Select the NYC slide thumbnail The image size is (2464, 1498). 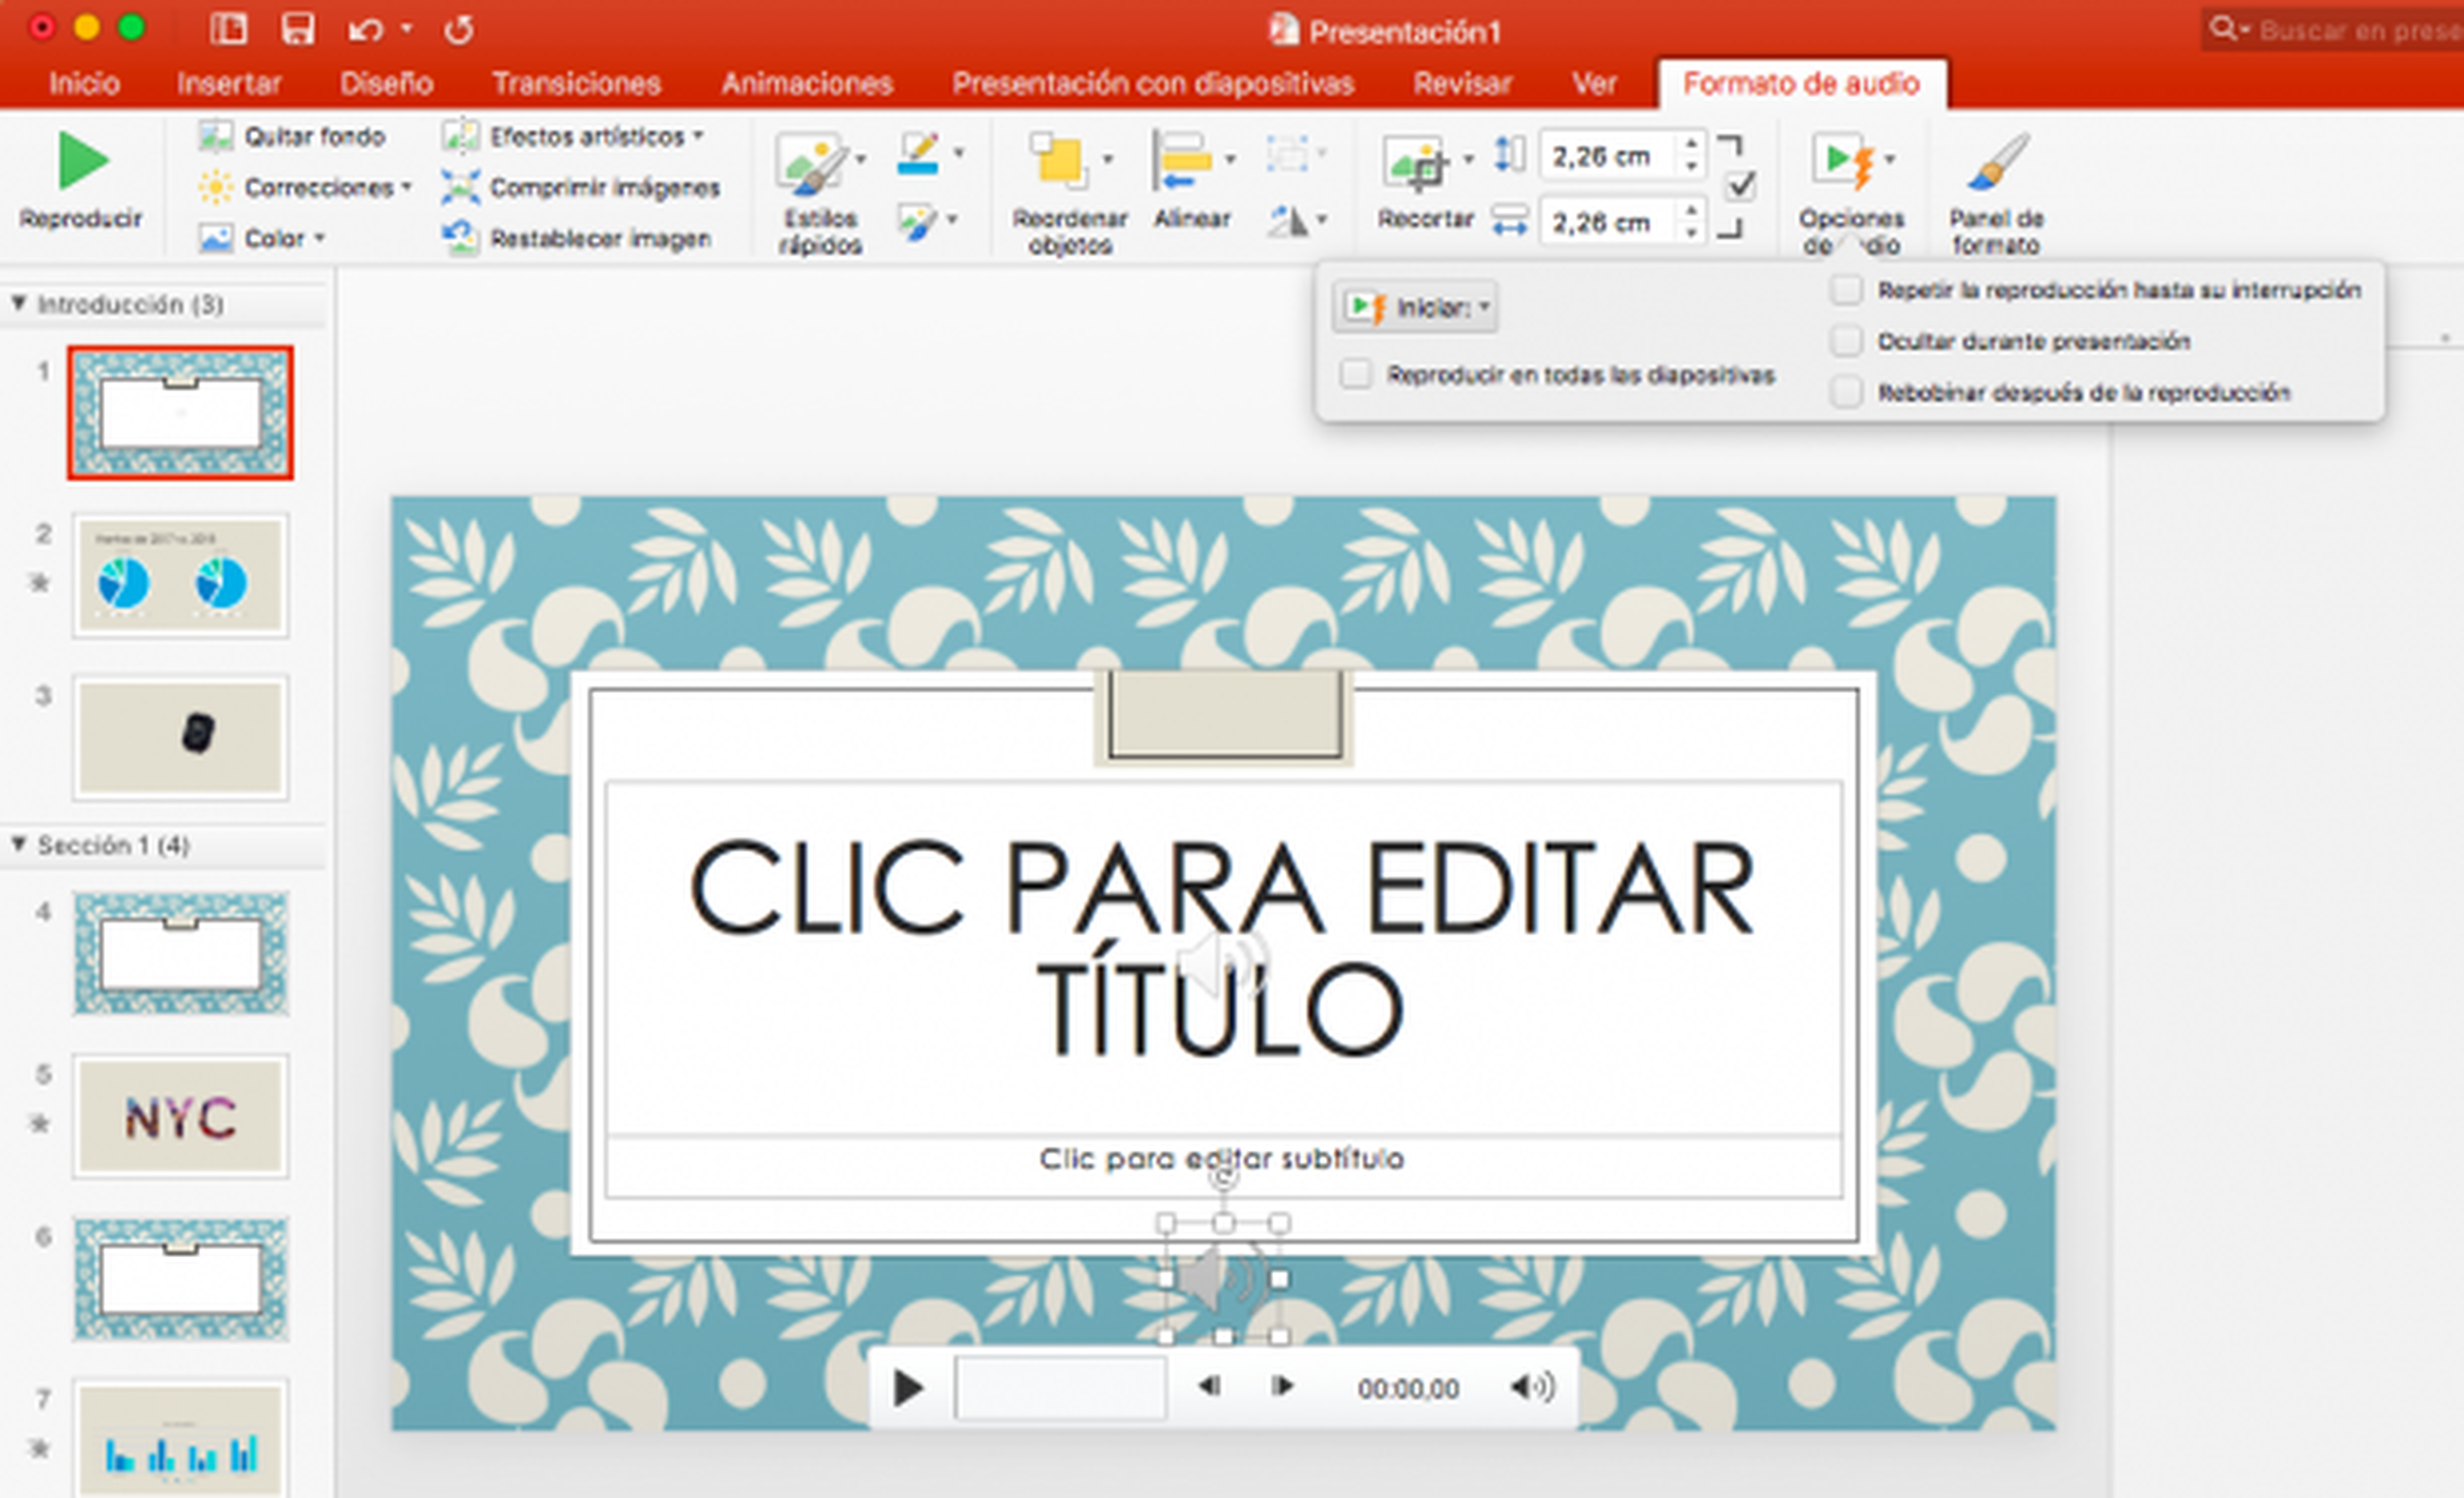[180, 1116]
